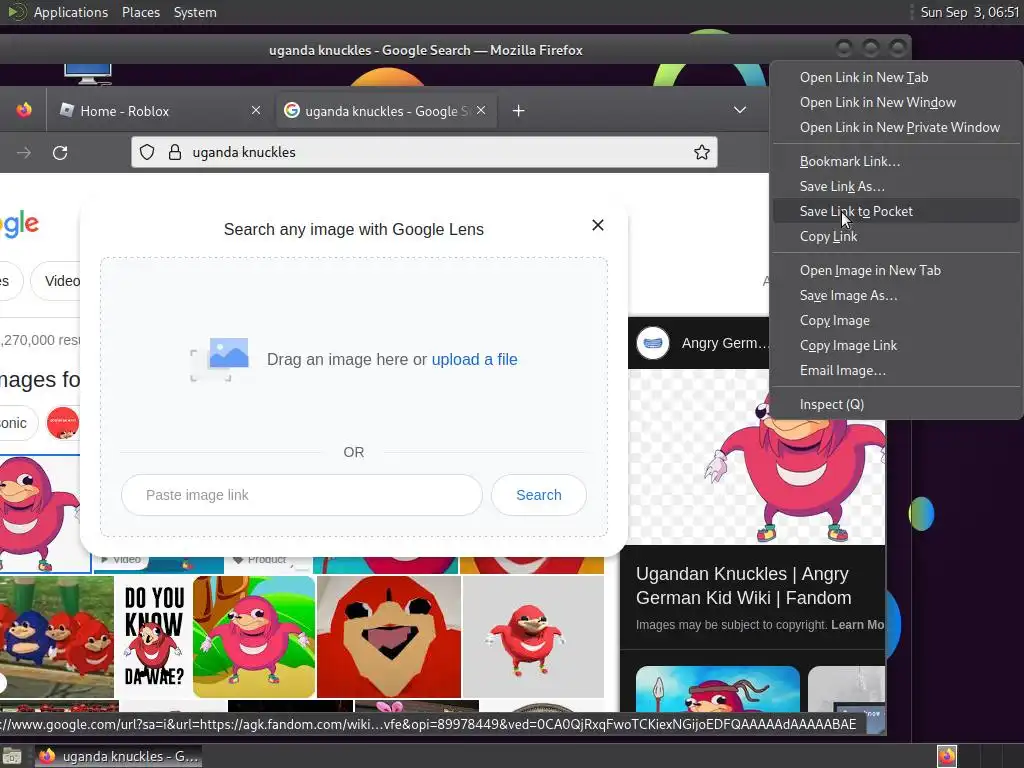Click the show desktop icon in bottom panel
The height and width of the screenshot is (768, 1024).
pos(12,756)
